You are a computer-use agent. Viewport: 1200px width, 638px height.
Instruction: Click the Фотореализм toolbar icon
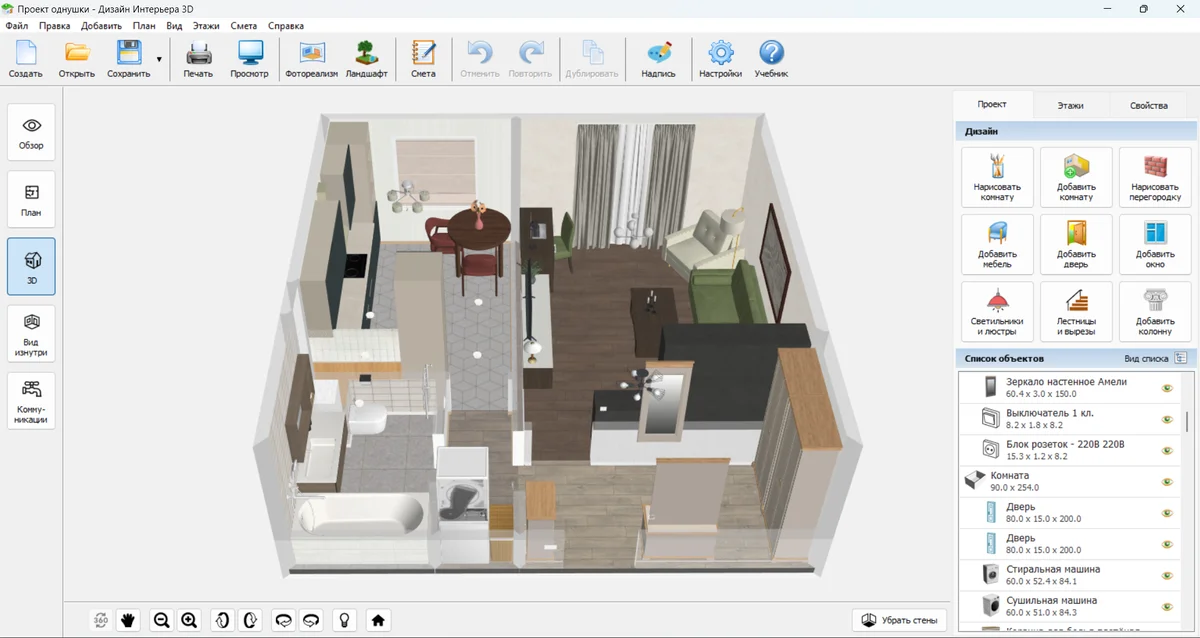[x=312, y=59]
